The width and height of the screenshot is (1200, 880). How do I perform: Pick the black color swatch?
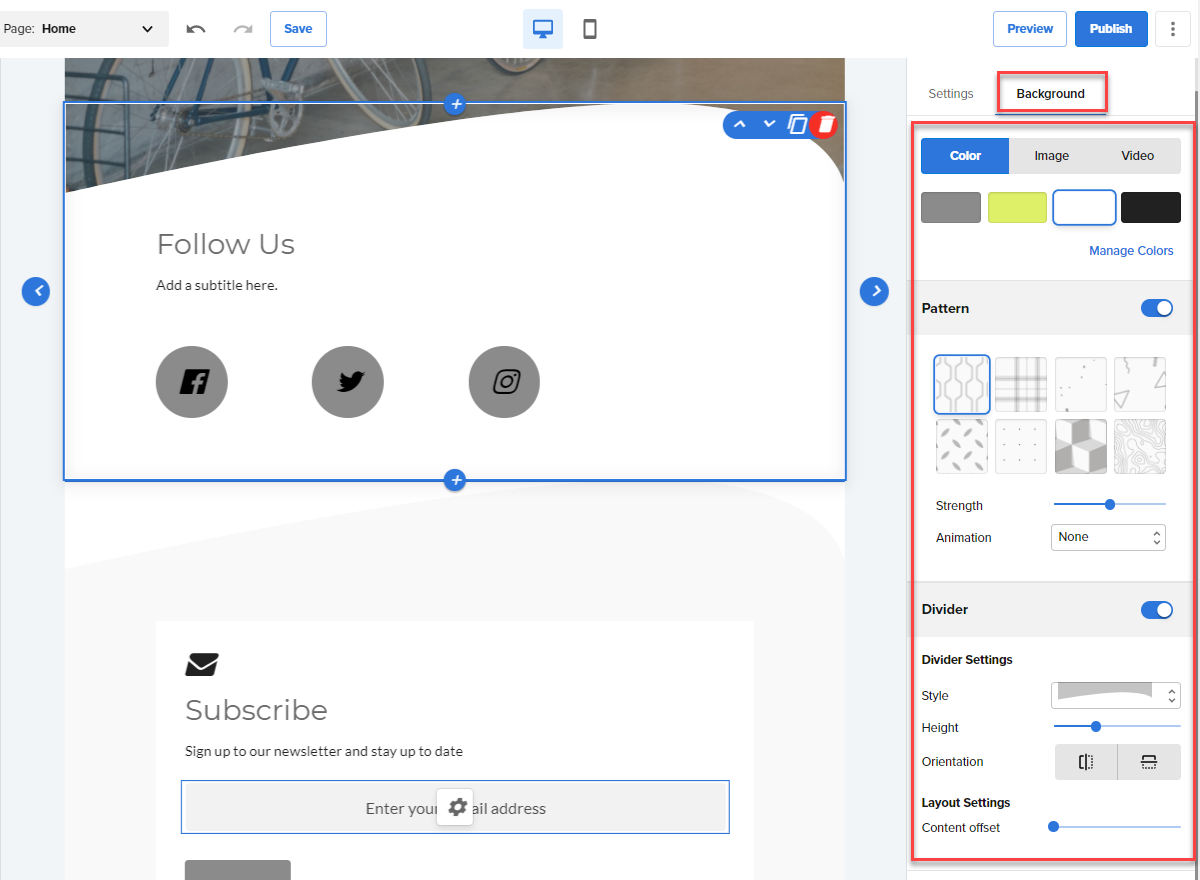pos(1151,207)
